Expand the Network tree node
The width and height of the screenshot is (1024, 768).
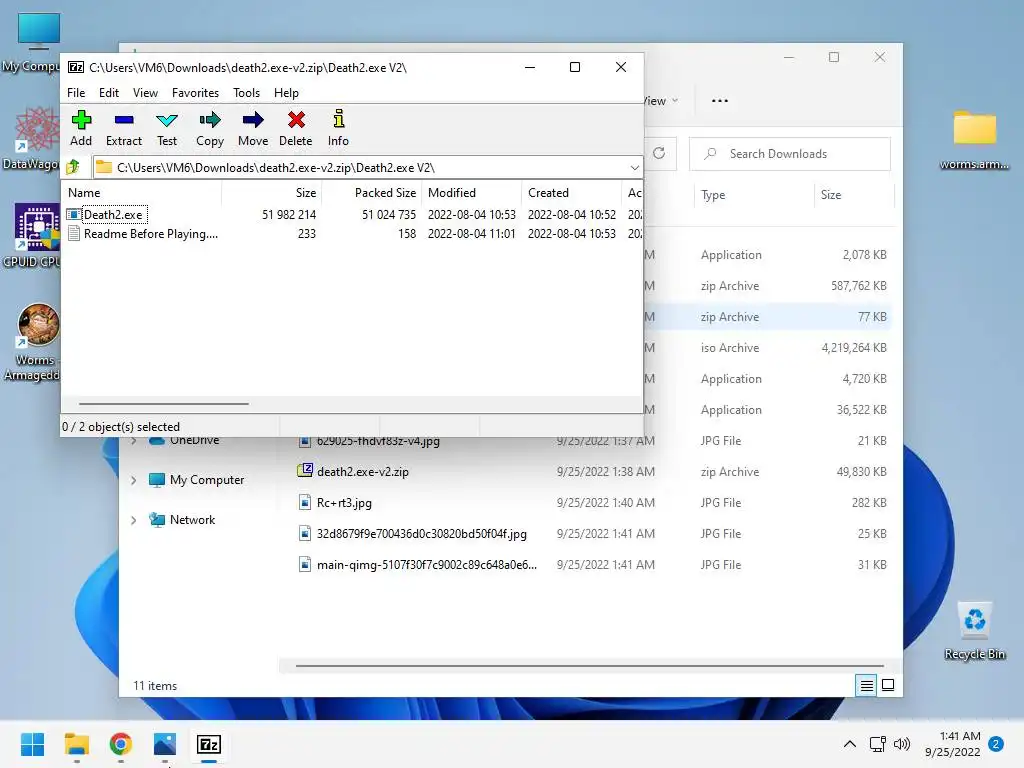(134, 520)
